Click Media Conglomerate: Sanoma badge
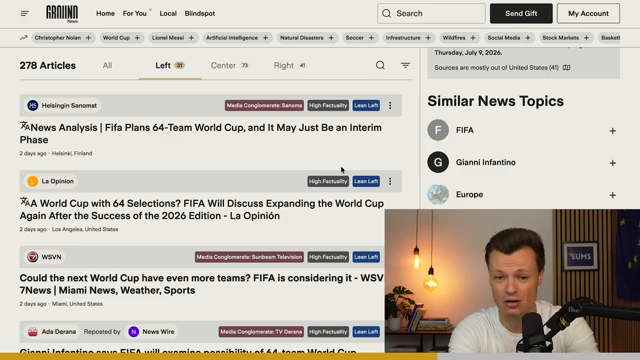This screenshot has width=640, height=360. click(264, 105)
